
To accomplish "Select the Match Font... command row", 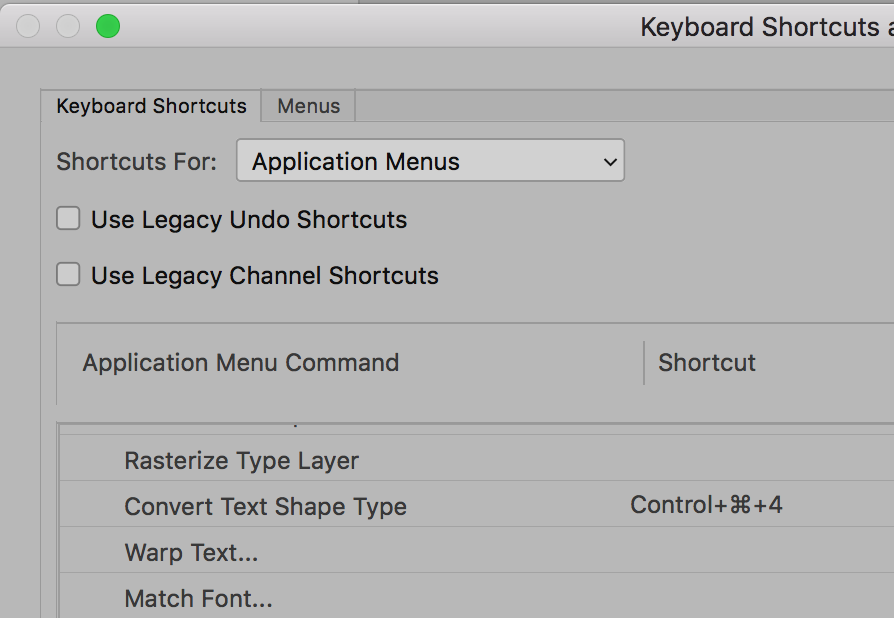I will pos(198,599).
